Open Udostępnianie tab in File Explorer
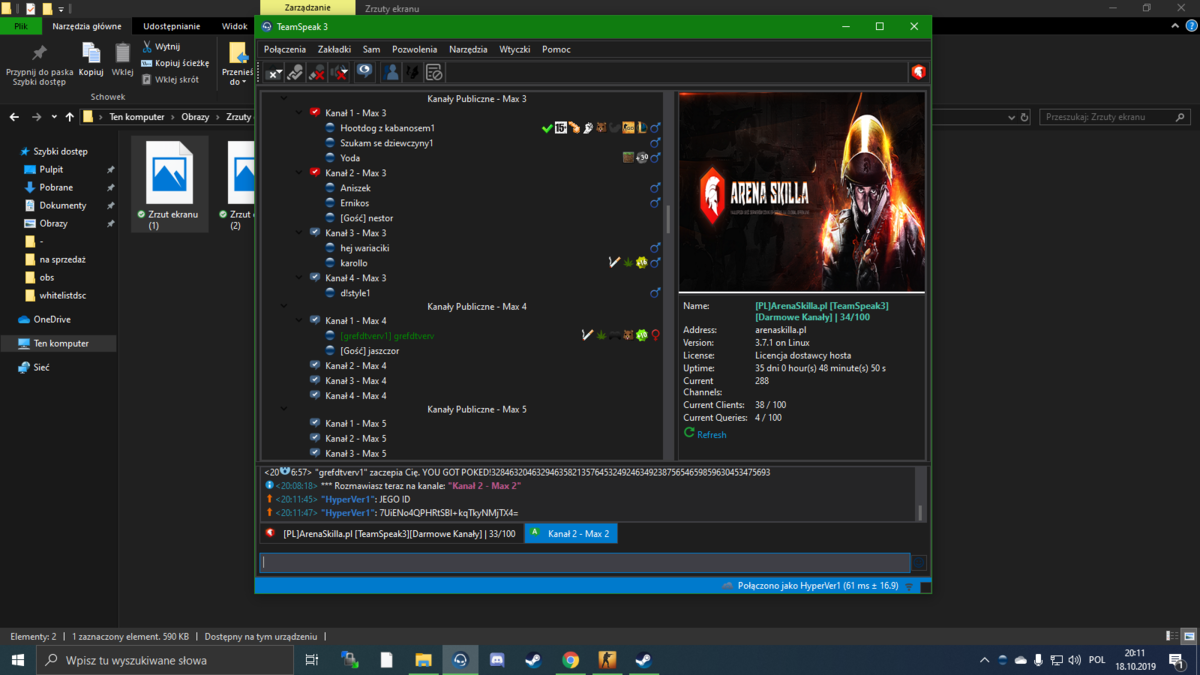1200x675 pixels. pyautogui.click(x=172, y=26)
